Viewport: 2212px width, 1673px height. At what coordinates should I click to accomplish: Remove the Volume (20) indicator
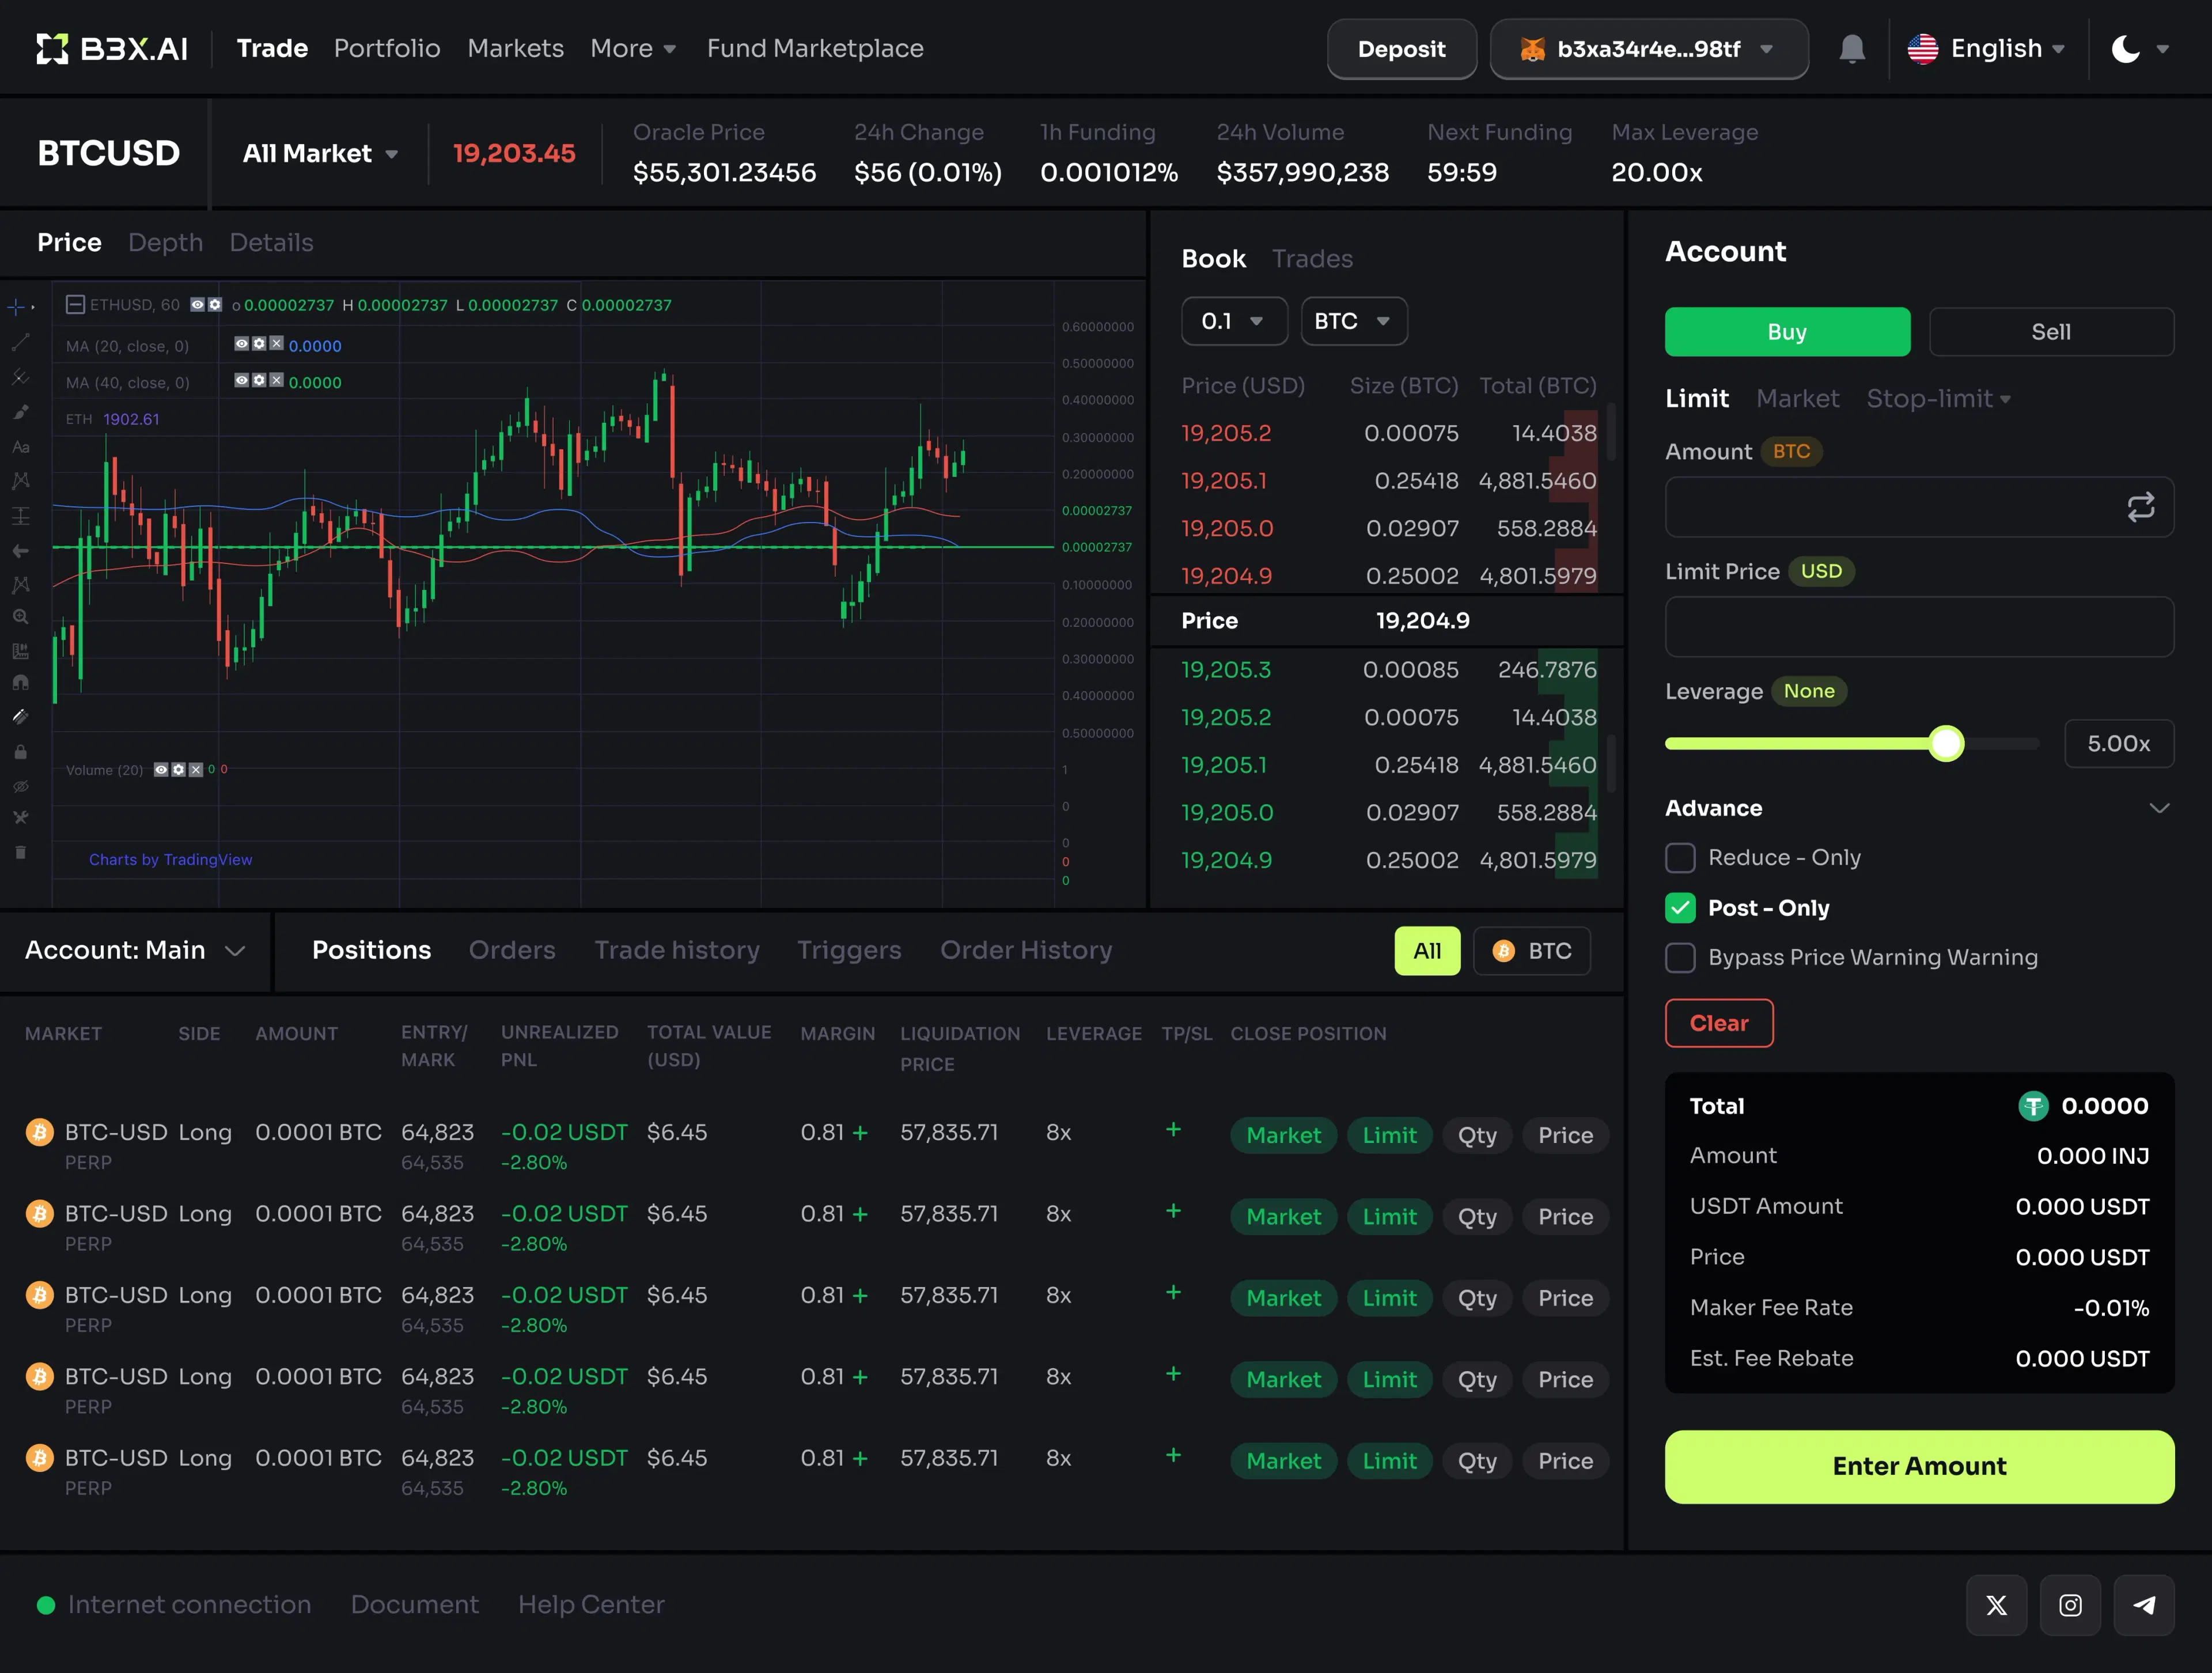[196, 769]
